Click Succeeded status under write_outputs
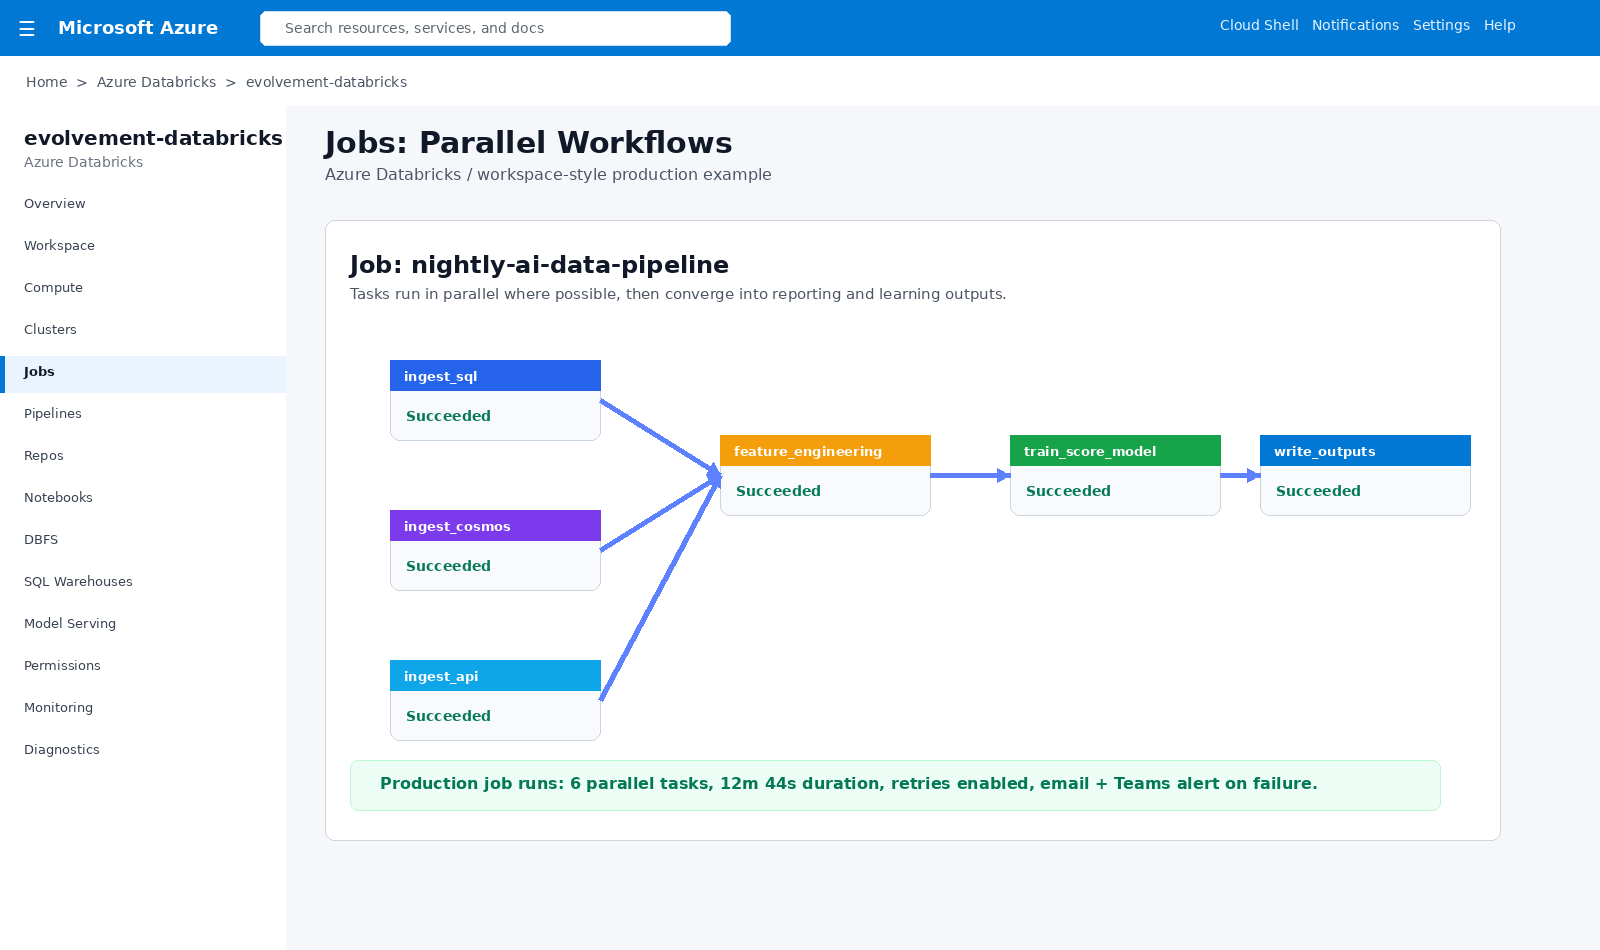The width and height of the screenshot is (1600, 950). coord(1318,491)
